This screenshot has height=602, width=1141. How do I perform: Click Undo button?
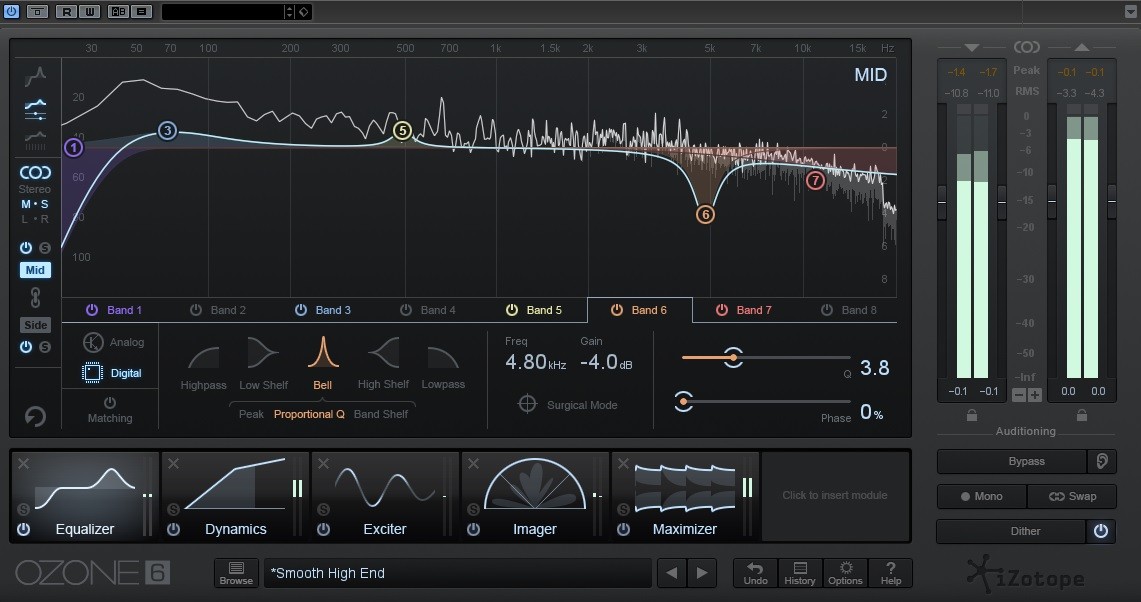click(755, 573)
